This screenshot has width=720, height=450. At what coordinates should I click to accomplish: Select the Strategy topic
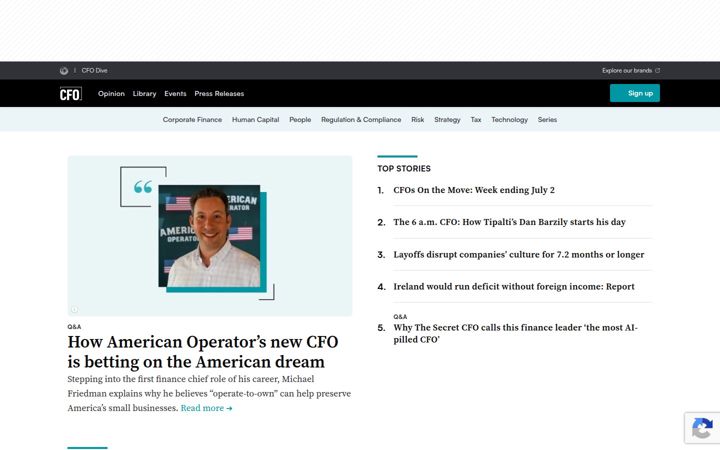(x=447, y=119)
